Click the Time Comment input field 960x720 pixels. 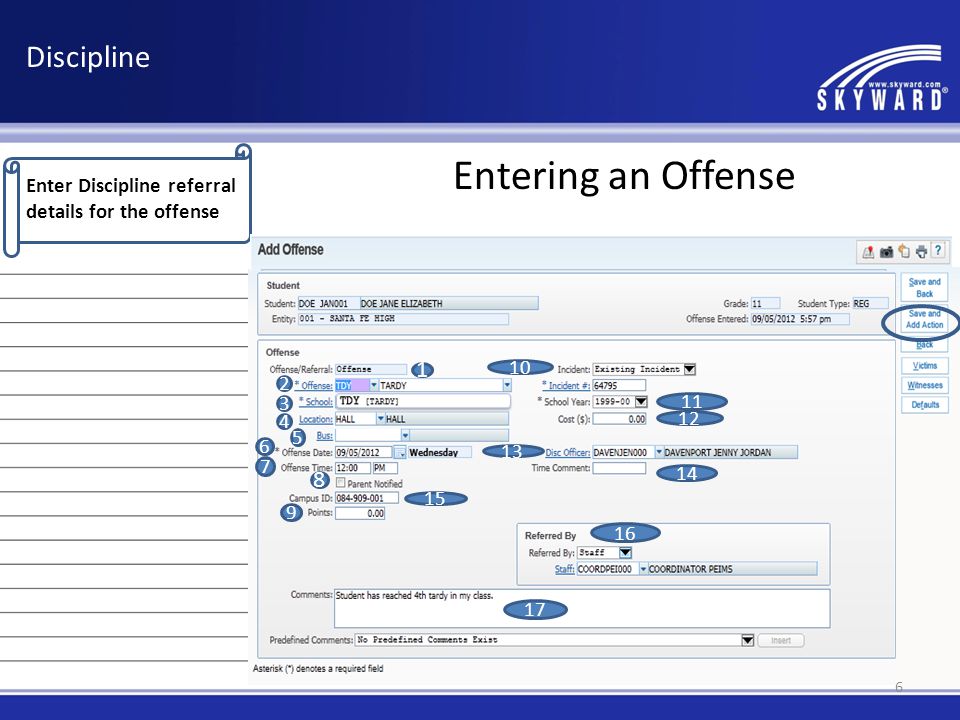[619, 468]
